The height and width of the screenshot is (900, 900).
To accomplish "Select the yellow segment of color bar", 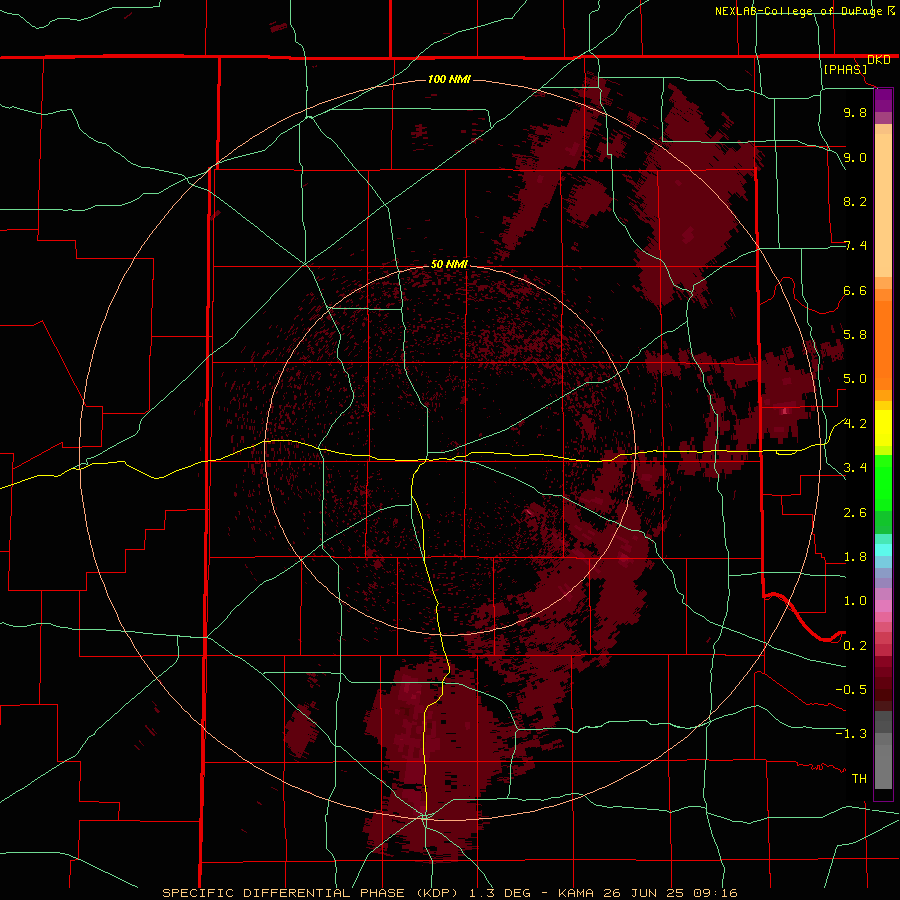I will pyautogui.click(x=883, y=428).
